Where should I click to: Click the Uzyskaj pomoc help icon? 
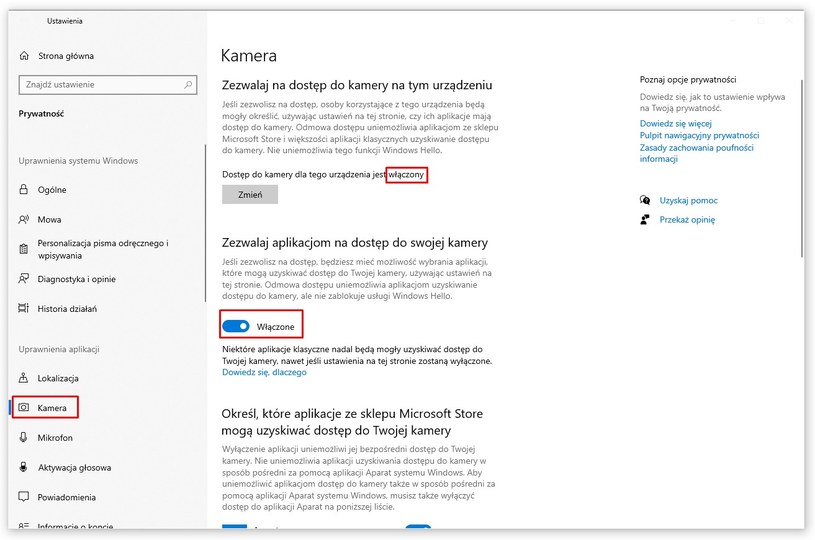coord(645,200)
